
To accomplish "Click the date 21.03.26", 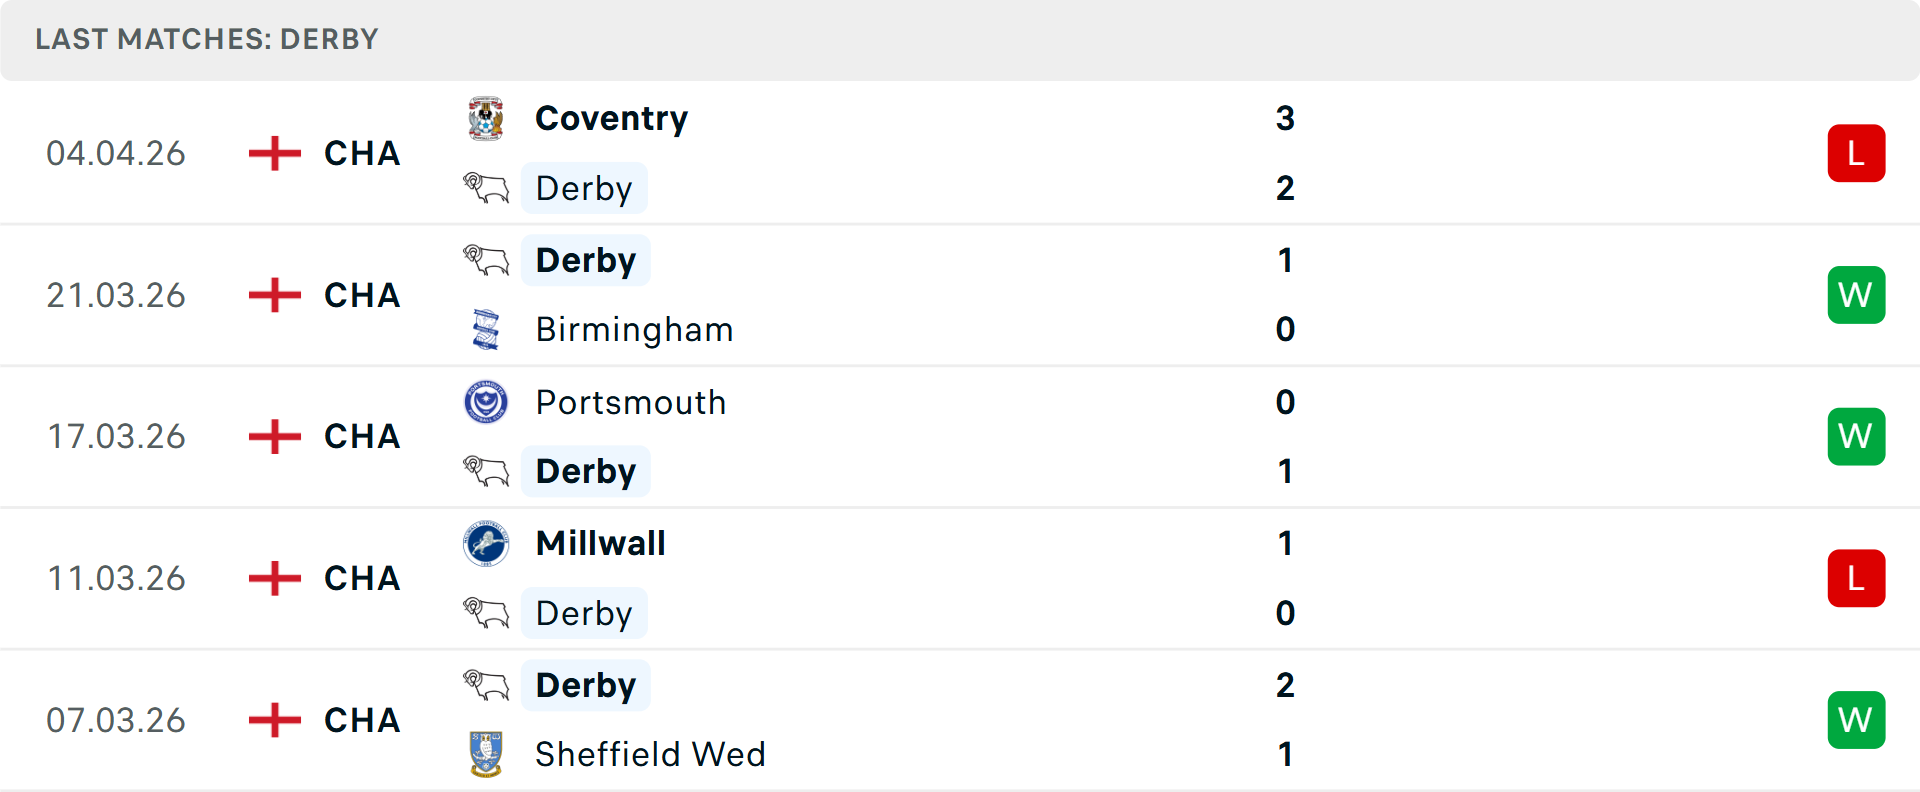I will [x=116, y=294].
